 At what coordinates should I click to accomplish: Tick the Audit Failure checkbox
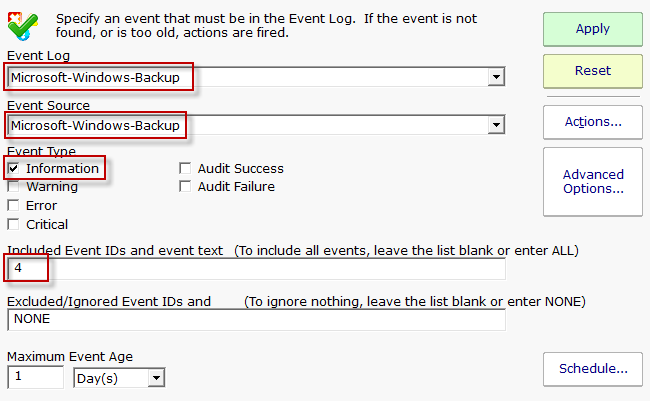[185, 187]
